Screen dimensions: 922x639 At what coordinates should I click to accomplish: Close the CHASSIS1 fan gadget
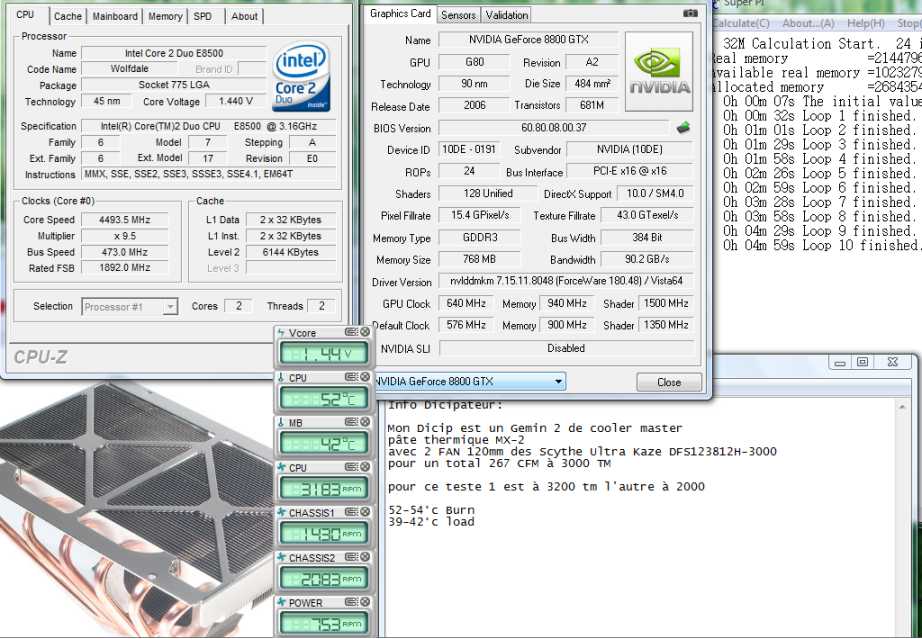coord(365,512)
